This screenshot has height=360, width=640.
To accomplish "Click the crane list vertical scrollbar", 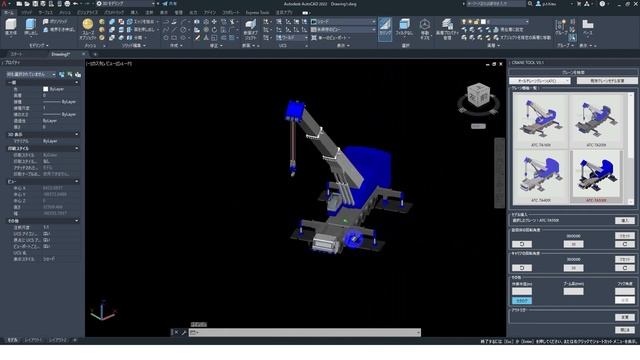I will (631, 148).
